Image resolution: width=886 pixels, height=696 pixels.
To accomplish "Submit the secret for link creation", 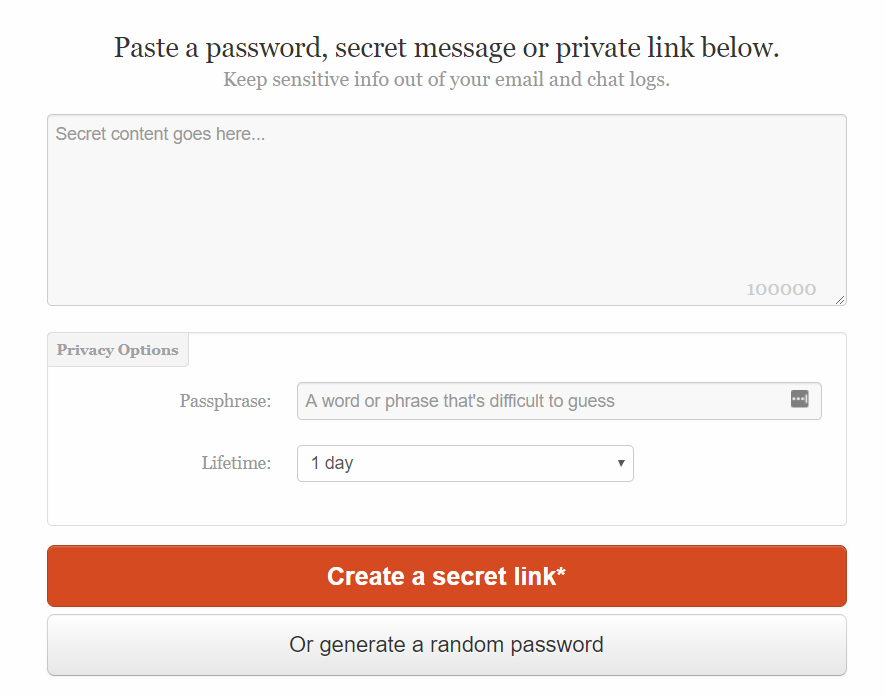I will click(446, 576).
